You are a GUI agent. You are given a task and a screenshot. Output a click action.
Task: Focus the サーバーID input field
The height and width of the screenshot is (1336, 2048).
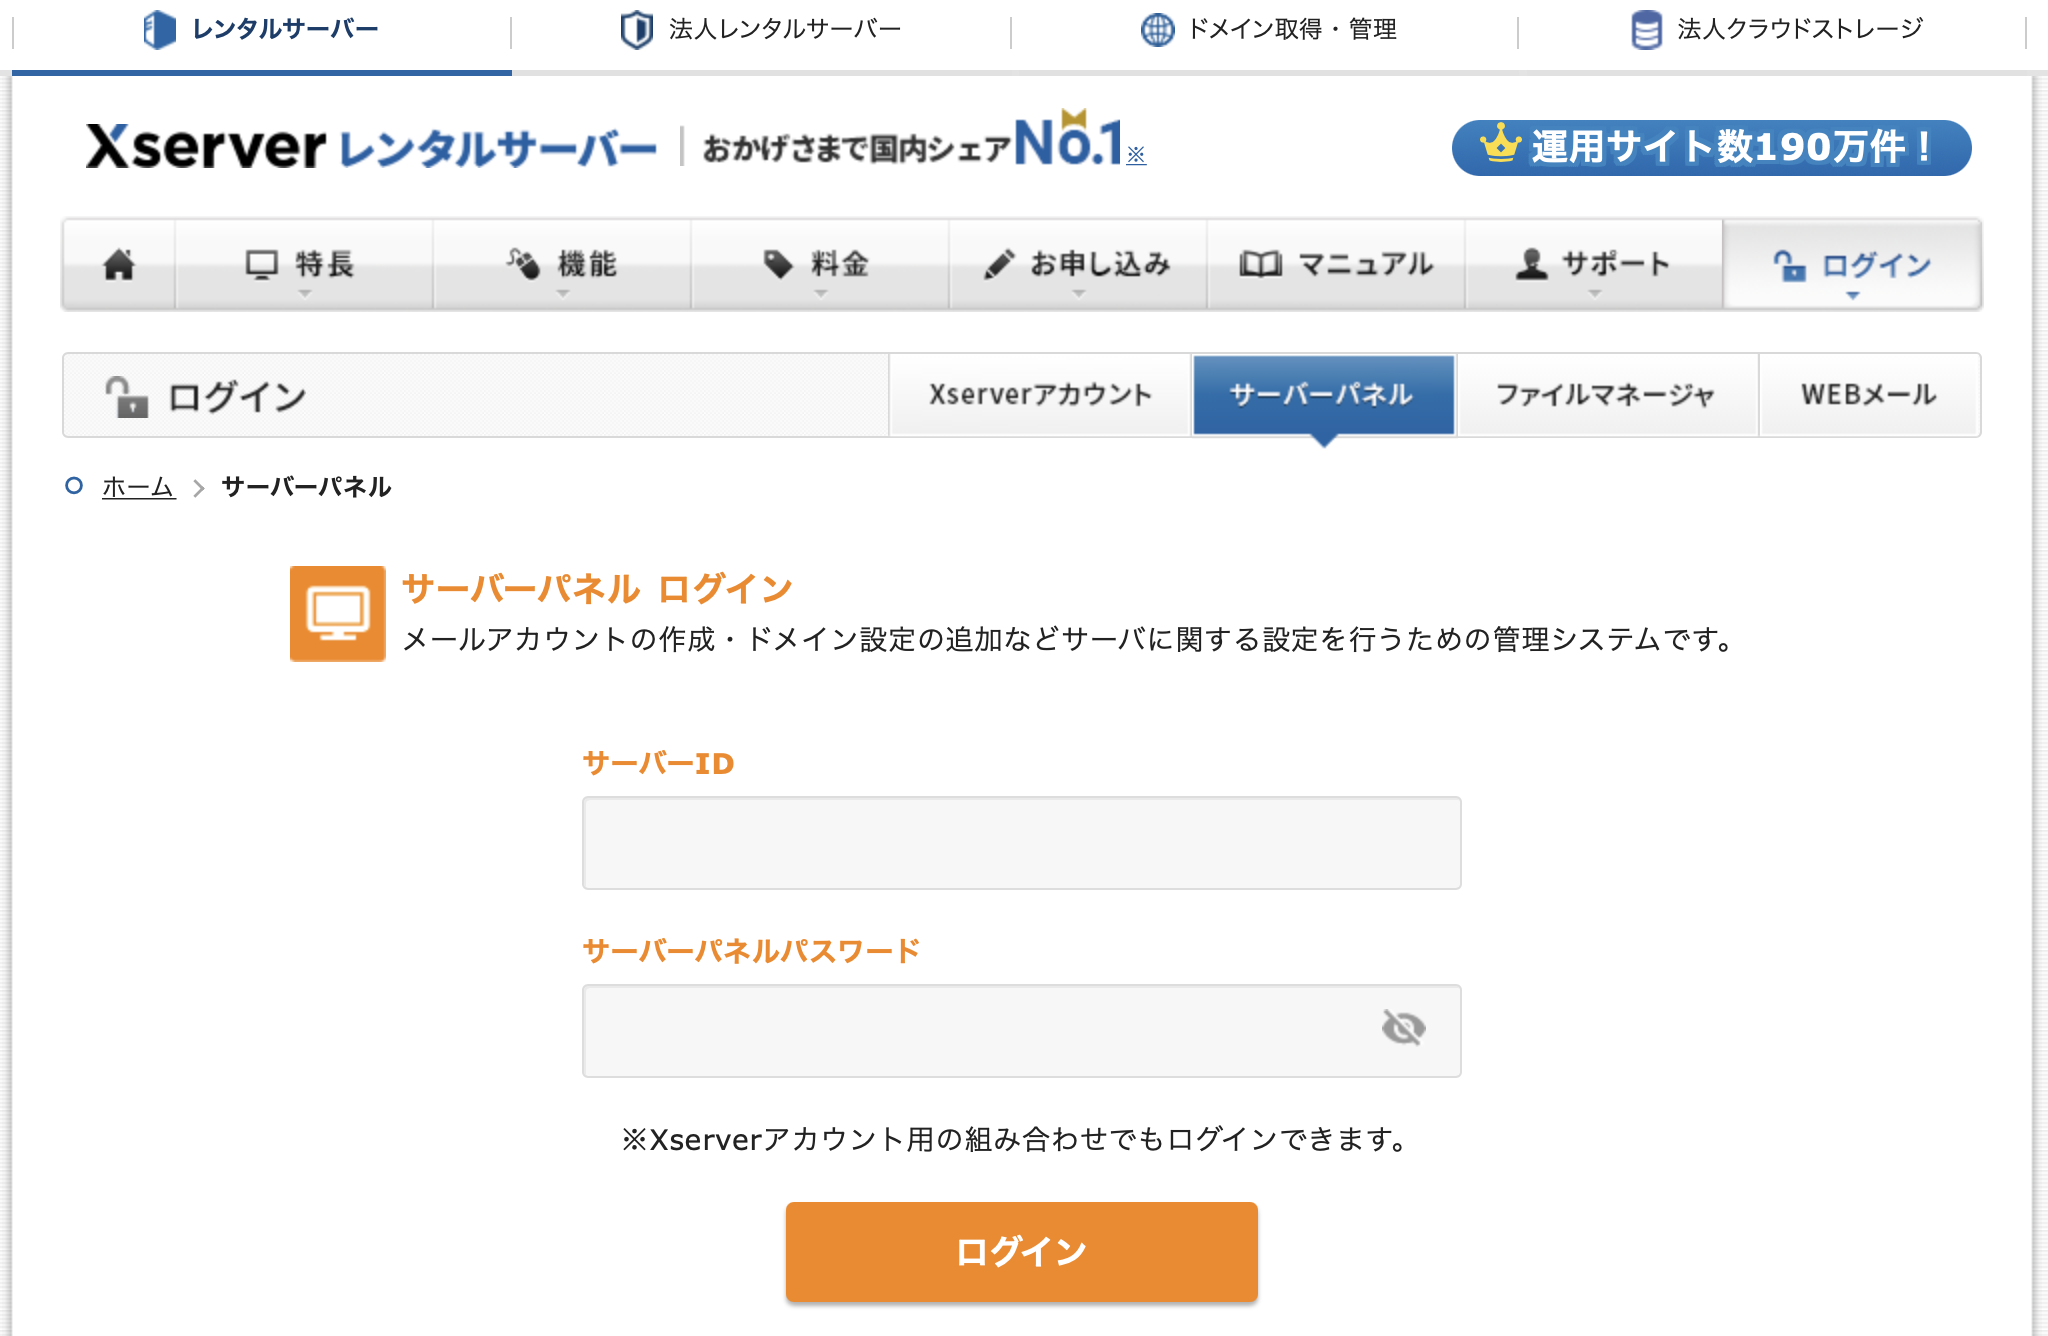point(1021,843)
